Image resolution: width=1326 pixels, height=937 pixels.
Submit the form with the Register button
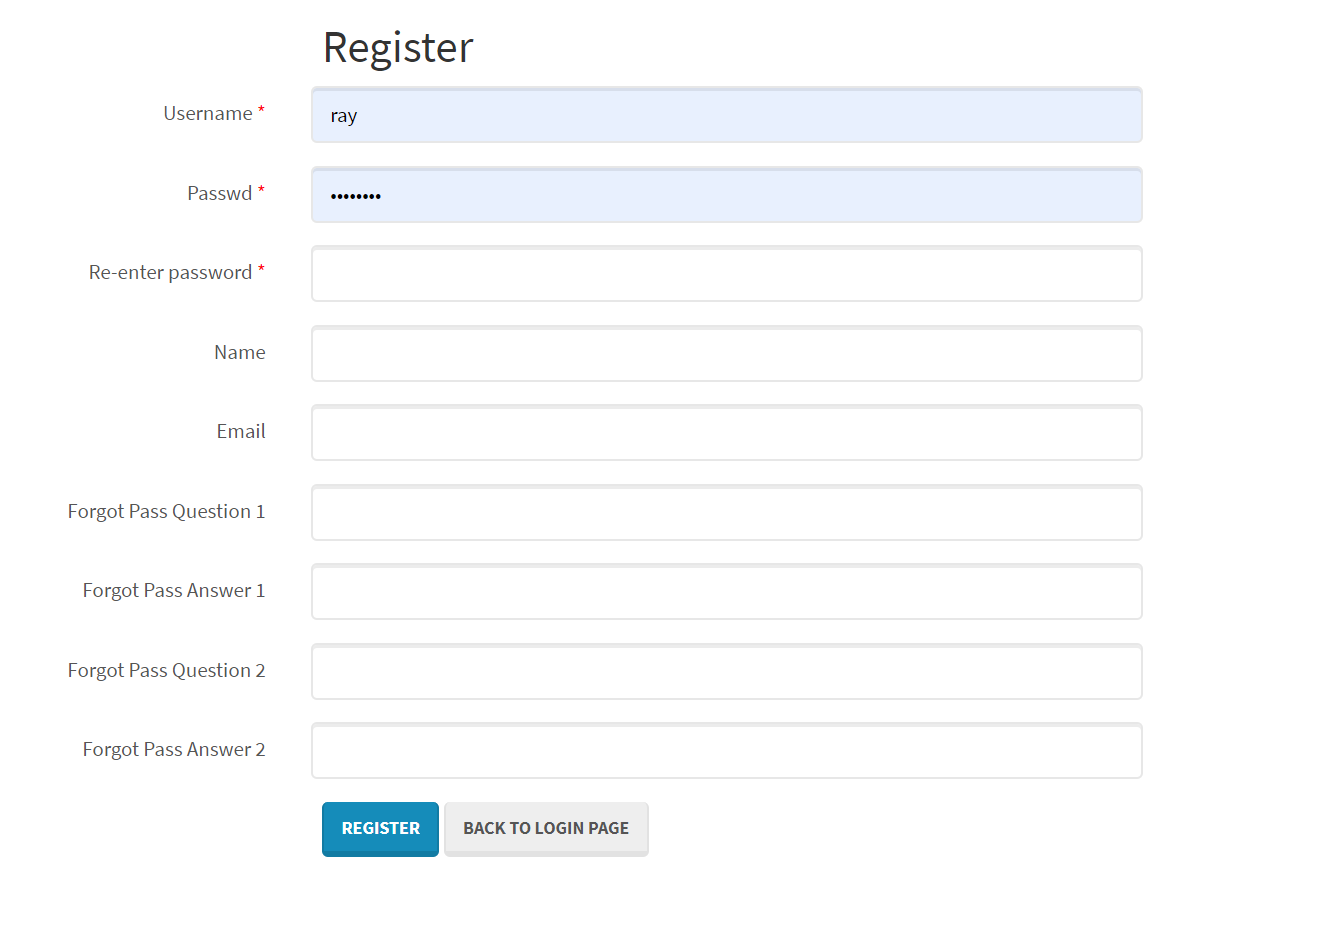coord(380,829)
